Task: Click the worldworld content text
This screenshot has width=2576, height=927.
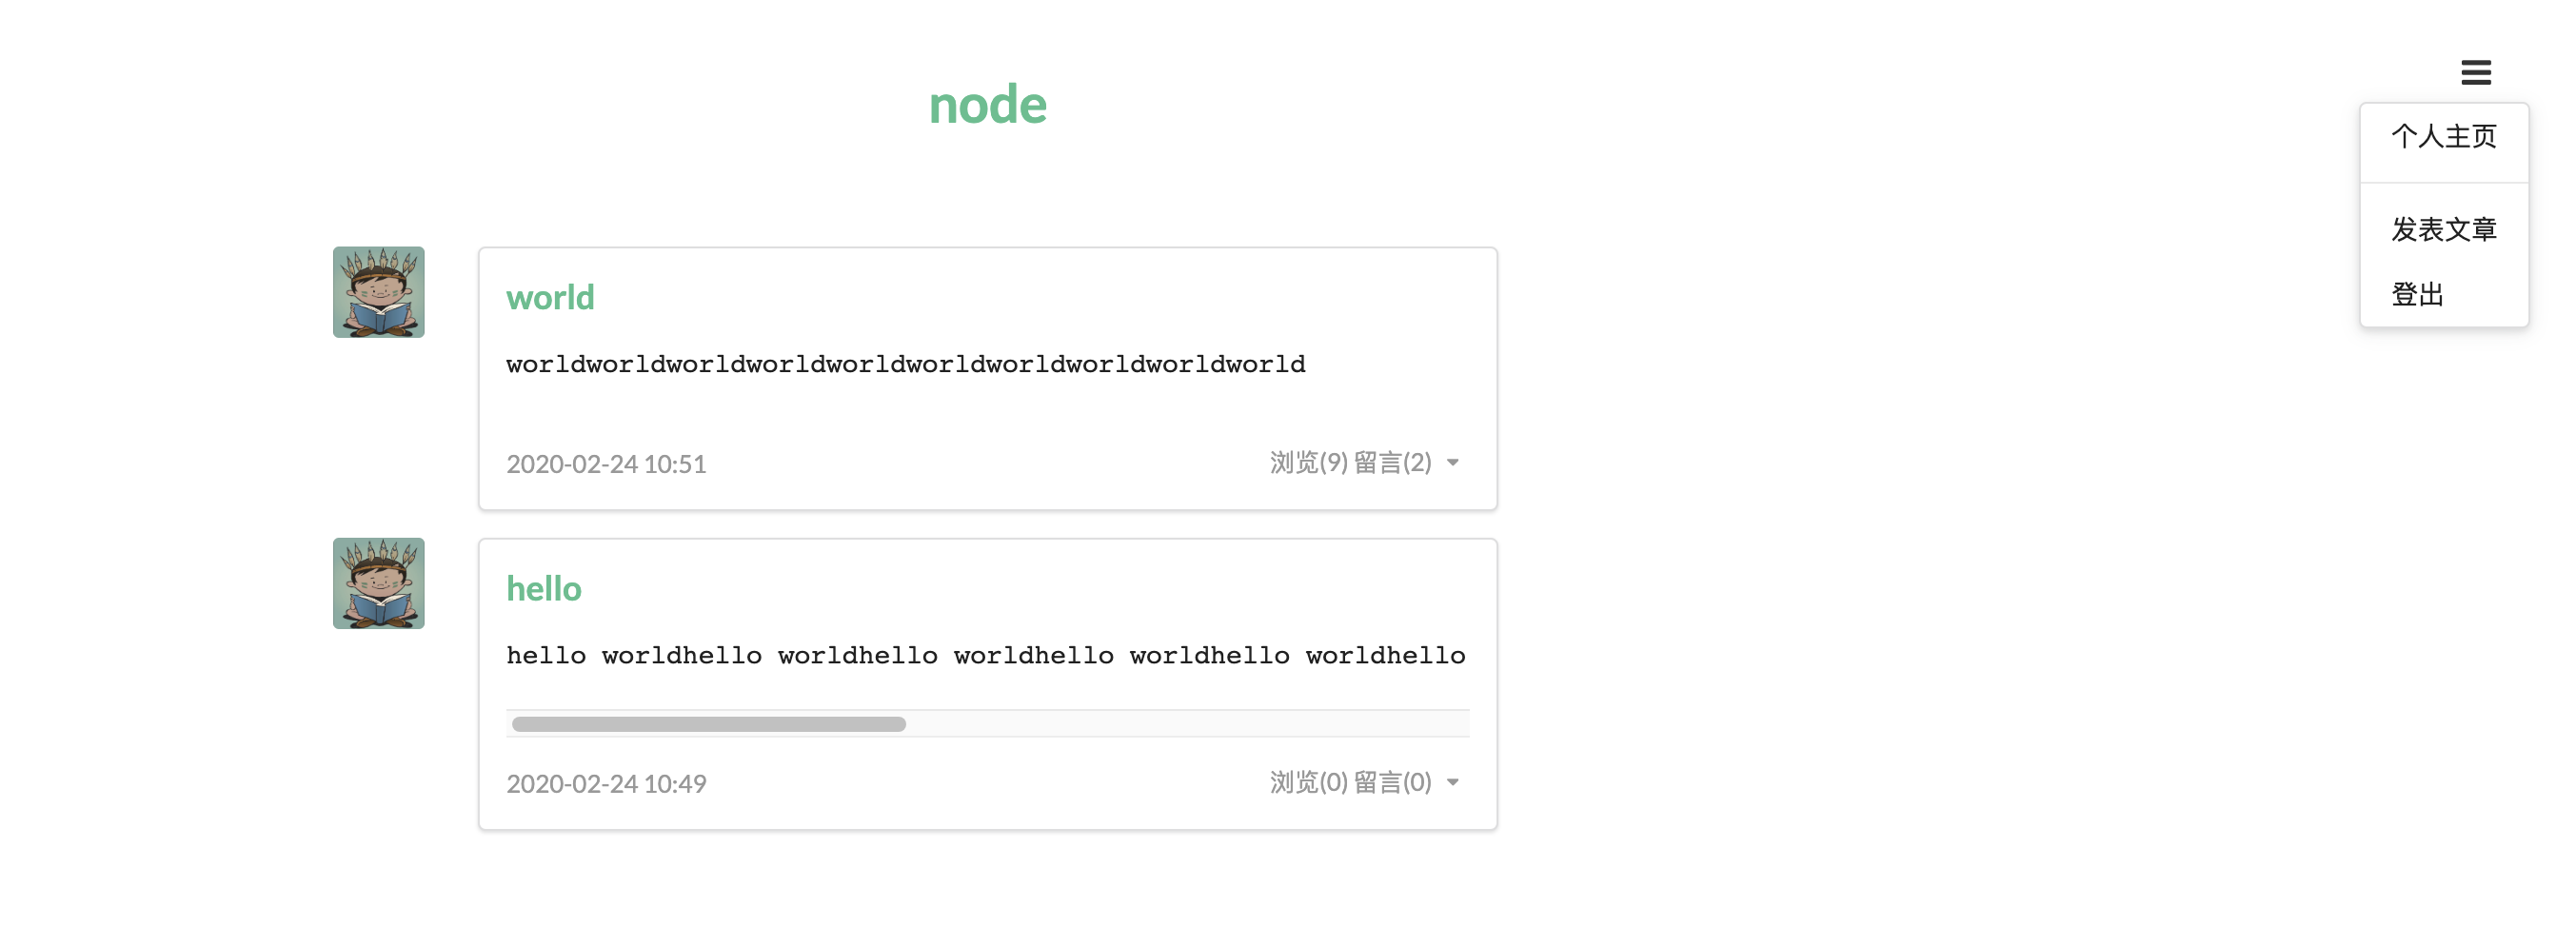Action: pyautogui.click(x=905, y=364)
